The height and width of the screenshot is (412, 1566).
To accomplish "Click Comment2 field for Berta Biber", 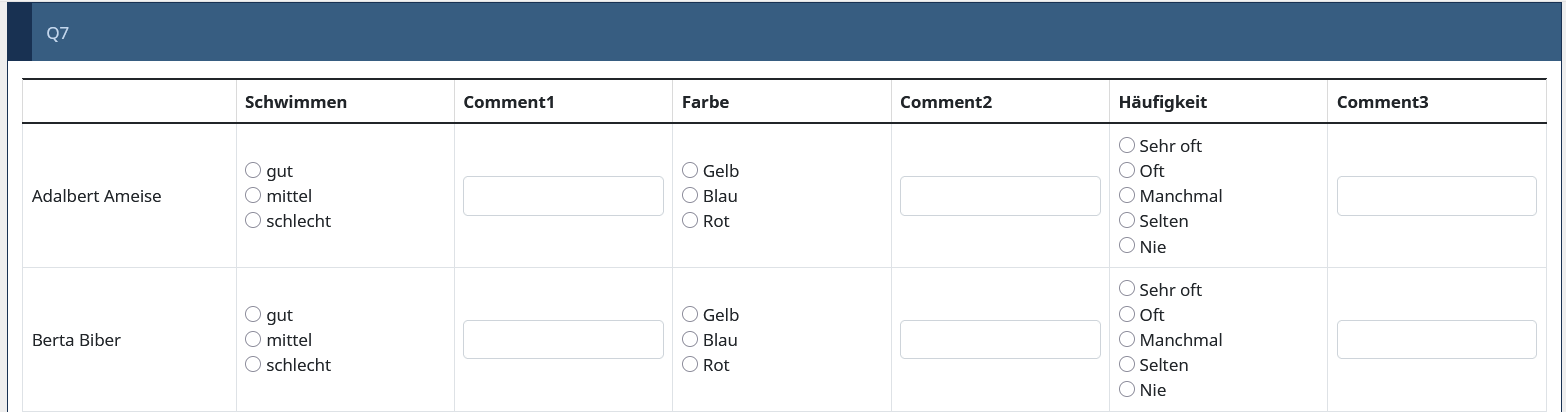I will click(x=1000, y=340).
